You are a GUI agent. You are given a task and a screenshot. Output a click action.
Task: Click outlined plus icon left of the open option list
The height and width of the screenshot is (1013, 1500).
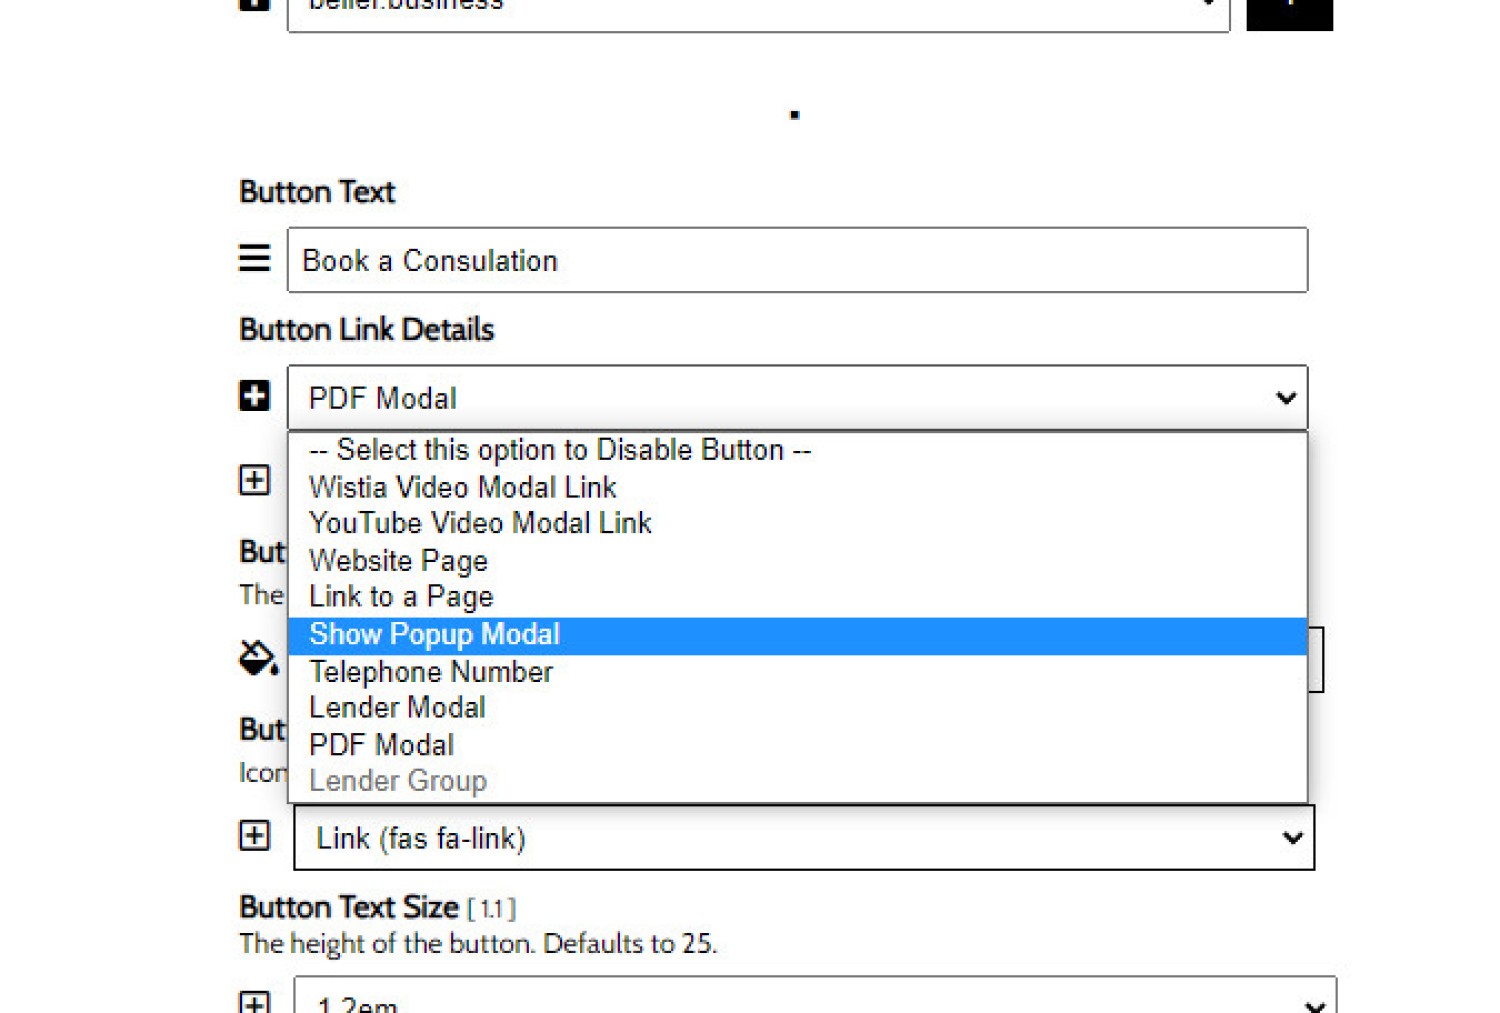click(x=254, y=480)
